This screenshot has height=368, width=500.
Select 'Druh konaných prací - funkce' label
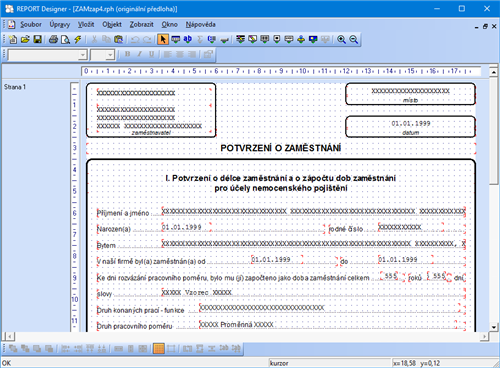[140, 310]
